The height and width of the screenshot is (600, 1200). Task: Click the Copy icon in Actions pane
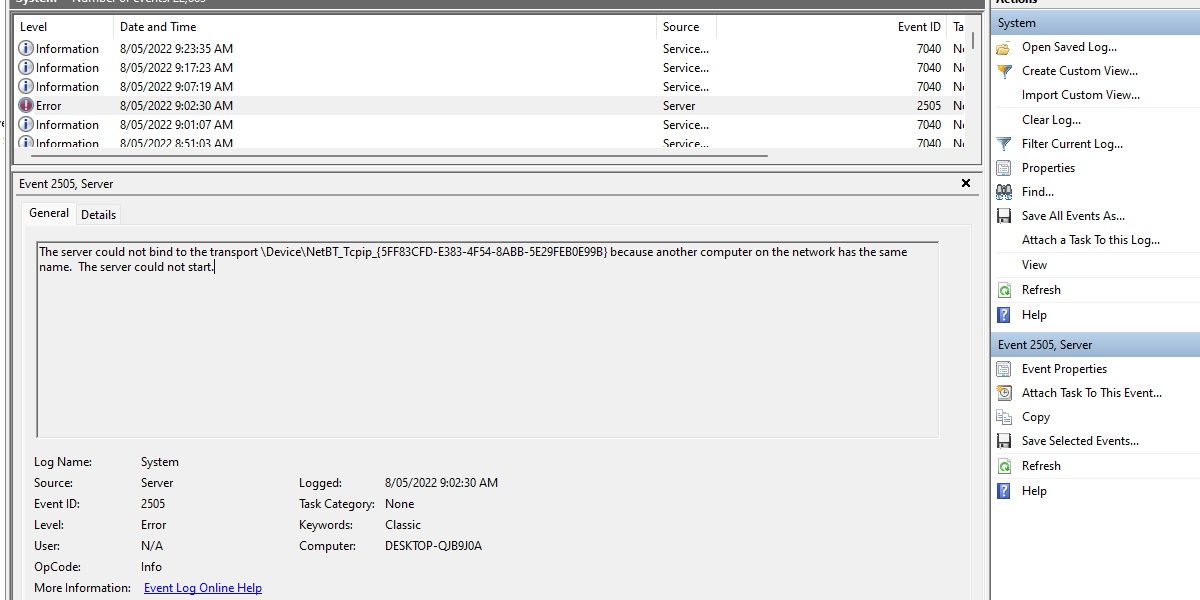pos(1004,417)
